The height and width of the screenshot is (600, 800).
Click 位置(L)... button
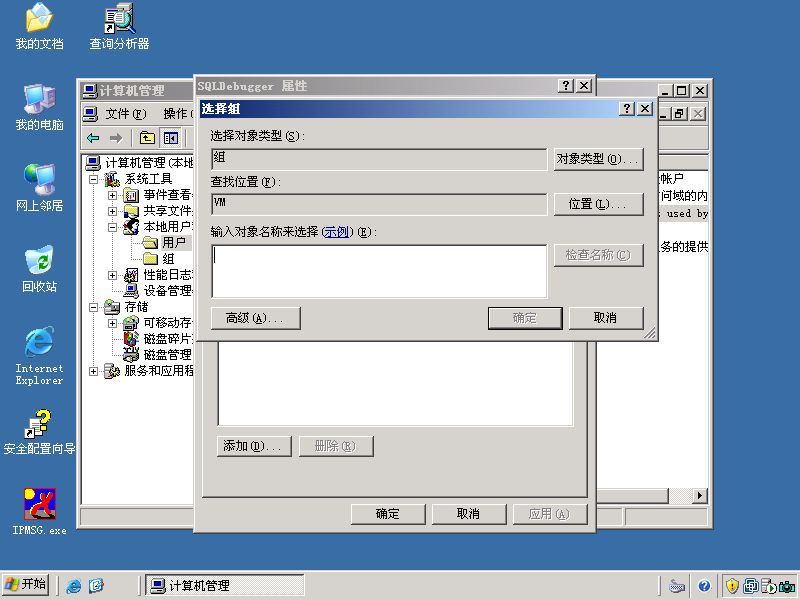click(598, 205)
